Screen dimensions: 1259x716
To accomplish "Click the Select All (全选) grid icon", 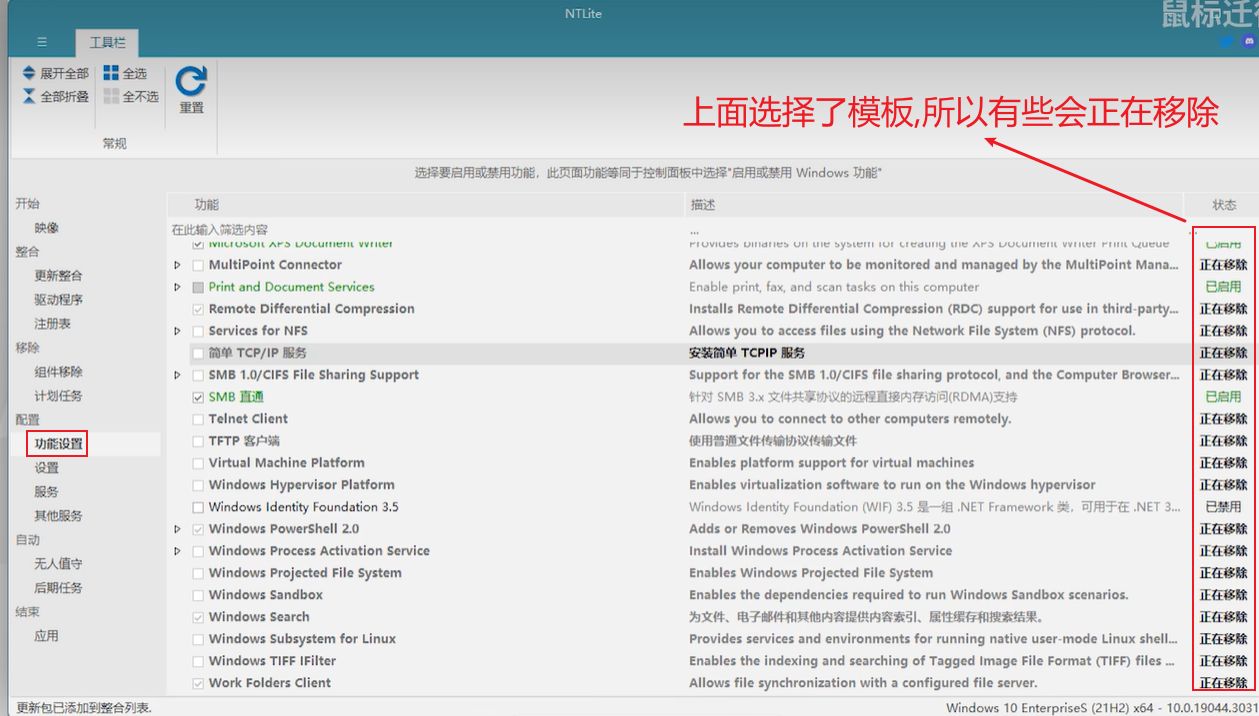I will 111,73.
